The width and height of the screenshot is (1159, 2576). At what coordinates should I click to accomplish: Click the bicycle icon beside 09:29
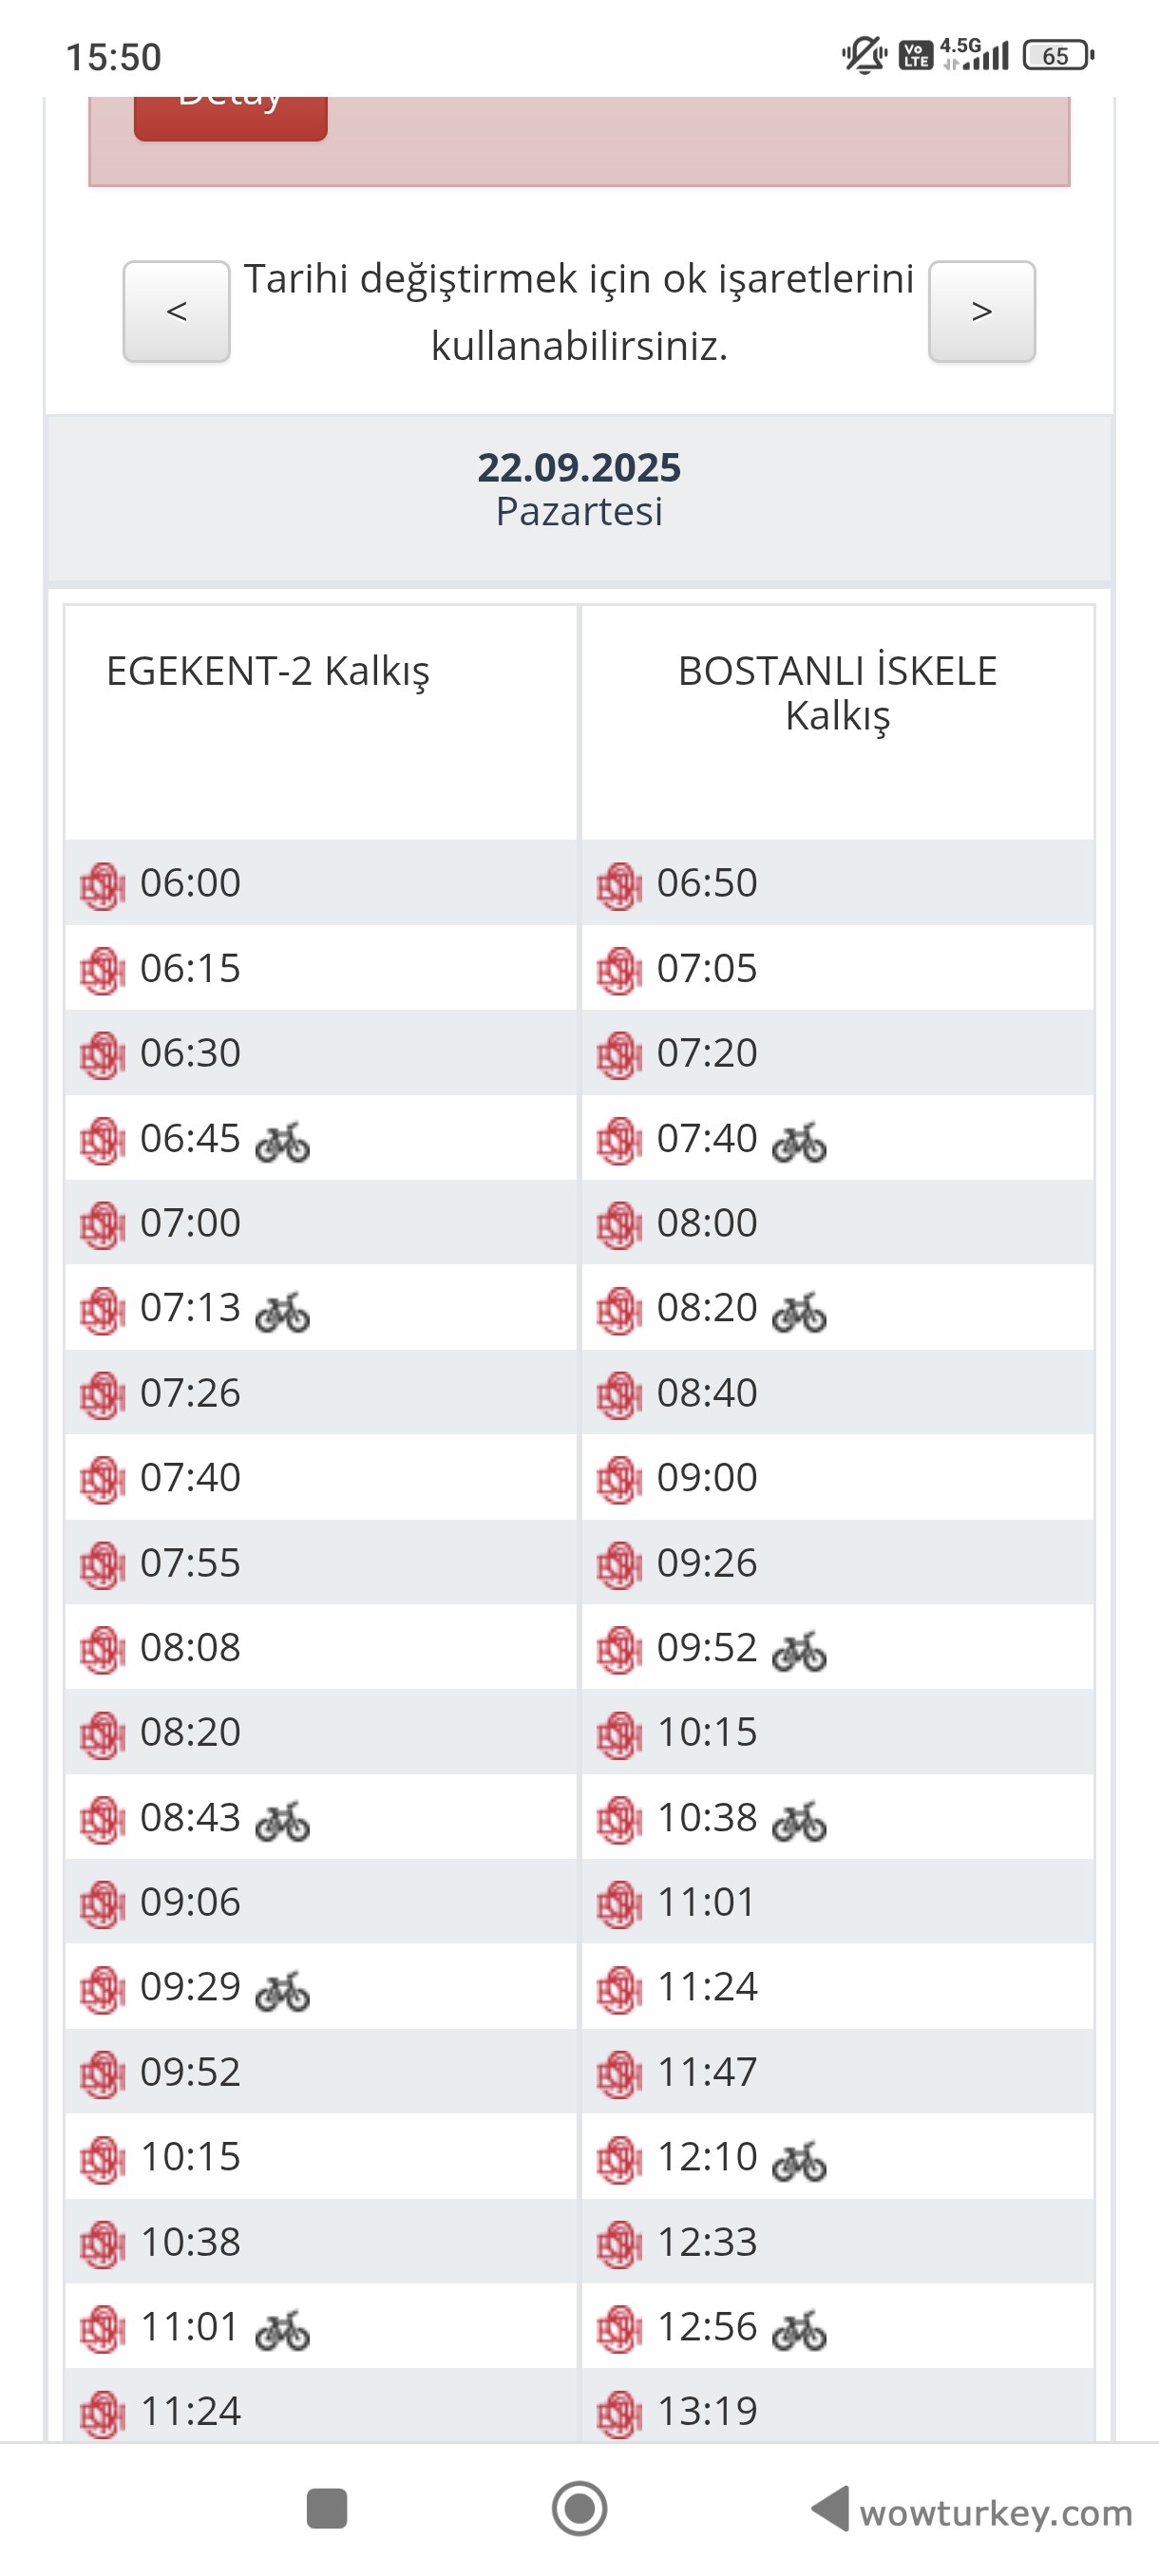tap(282, 1990)
